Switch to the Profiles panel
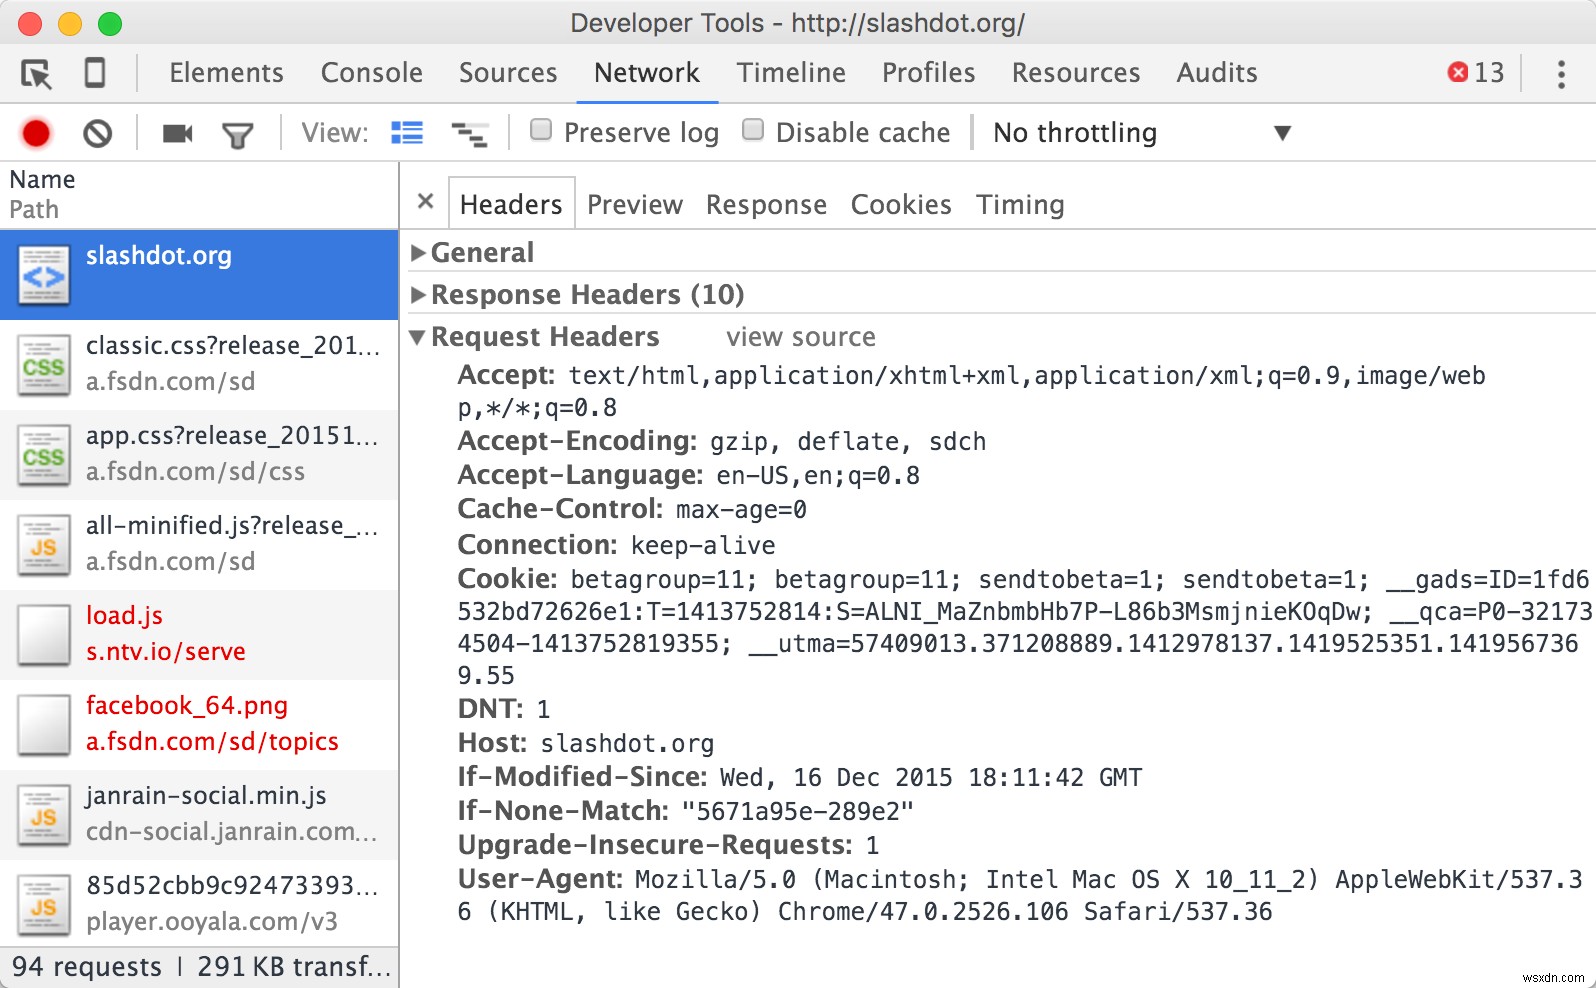1596x988 pixels. 928,73
